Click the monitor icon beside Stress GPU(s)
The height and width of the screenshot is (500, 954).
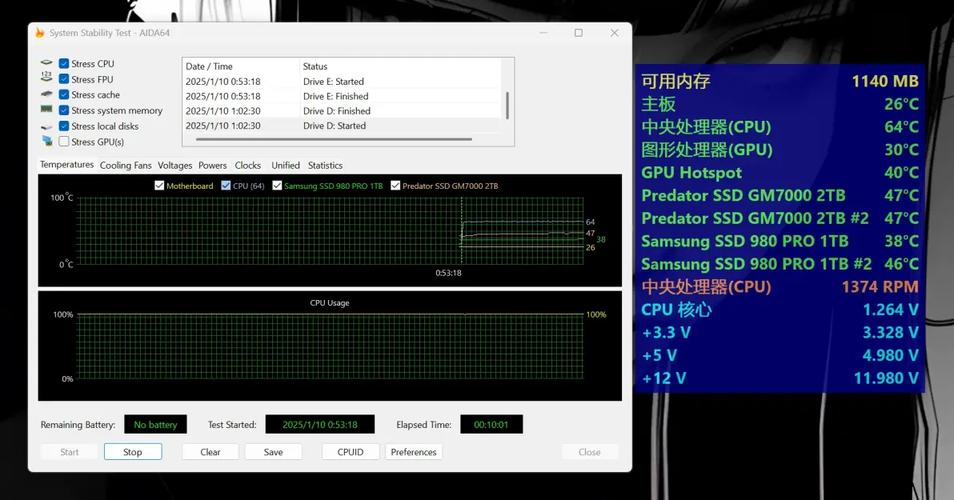tap(47, 141)
